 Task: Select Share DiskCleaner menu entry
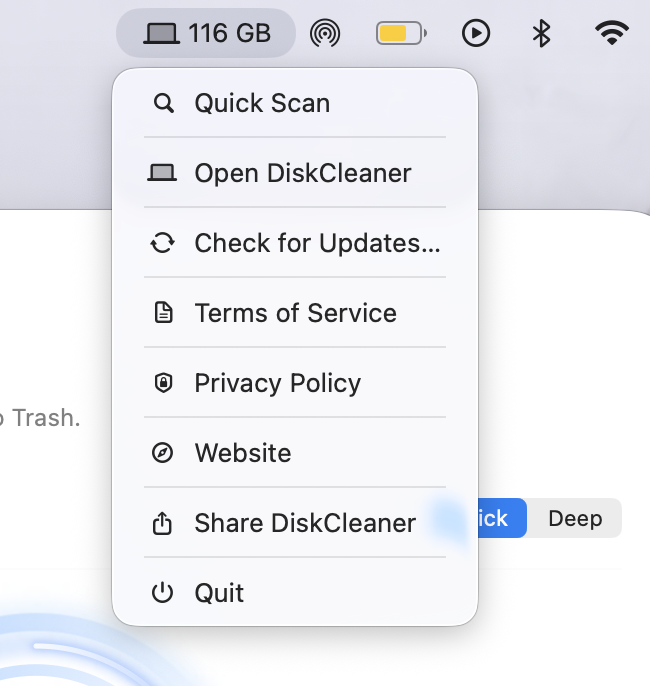[x=295, y=522]
